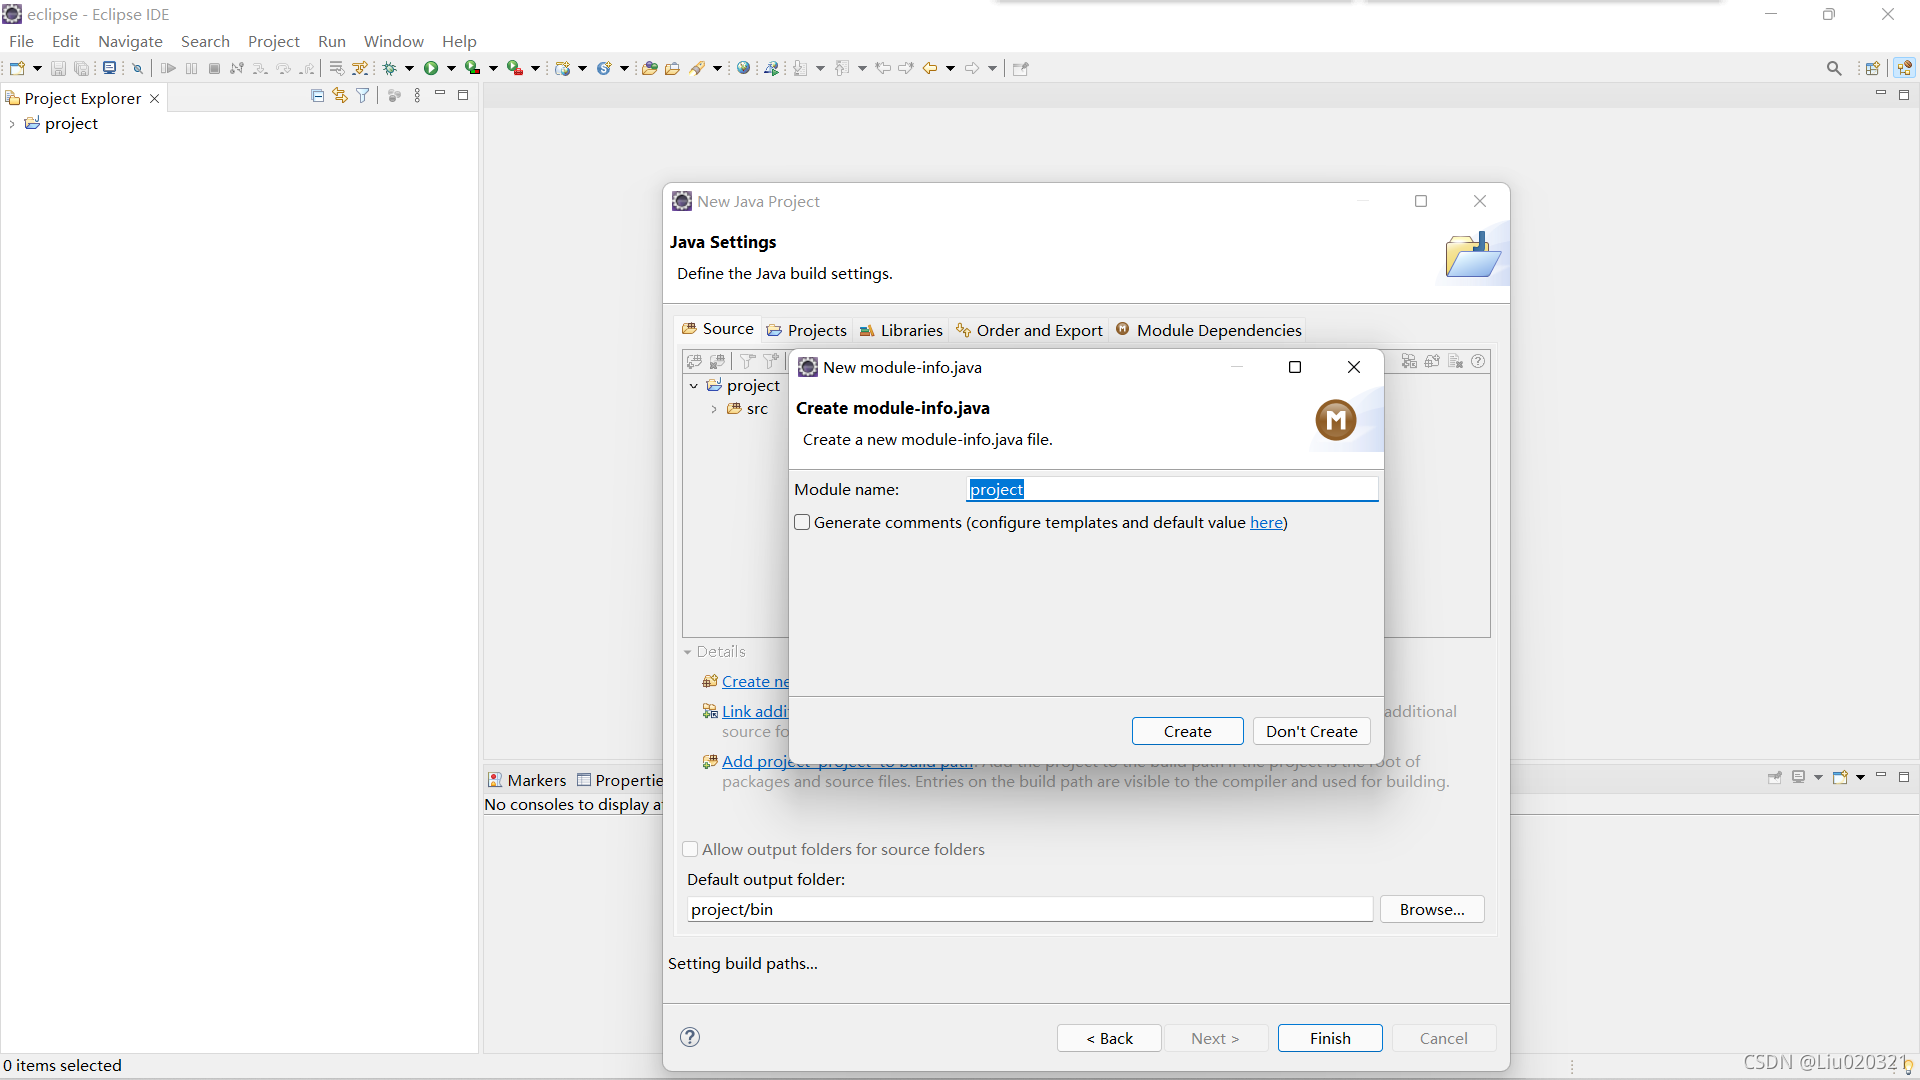Click the help question mark in wizard
This screenshot has width=1920, height=1080.
click(x=690, y=1037)
